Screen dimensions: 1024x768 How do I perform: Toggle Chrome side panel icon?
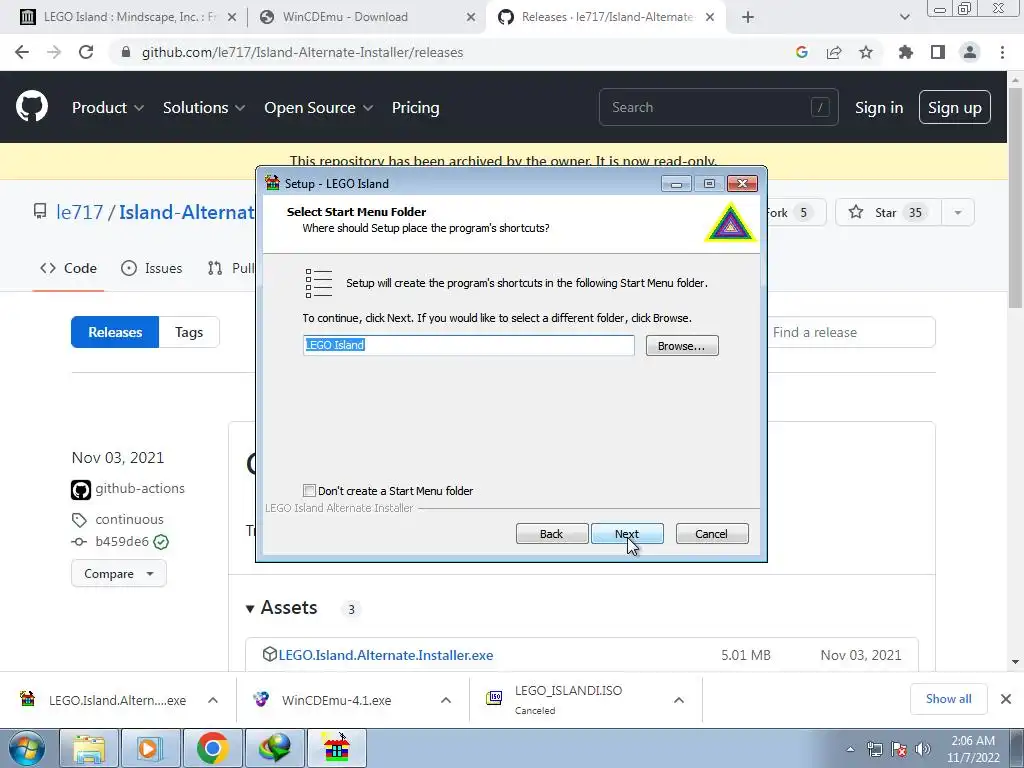pos(938,52)
